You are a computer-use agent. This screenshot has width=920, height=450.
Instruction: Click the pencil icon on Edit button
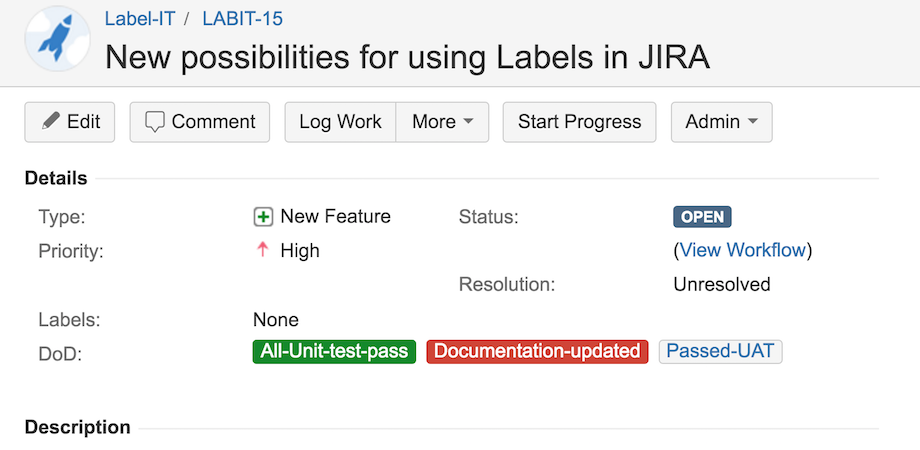51,122
